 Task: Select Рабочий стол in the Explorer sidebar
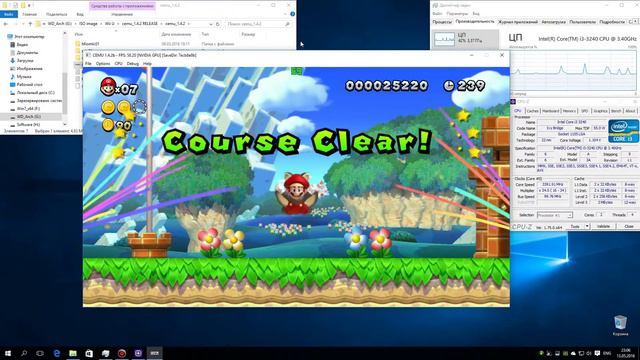coord(29,84)
